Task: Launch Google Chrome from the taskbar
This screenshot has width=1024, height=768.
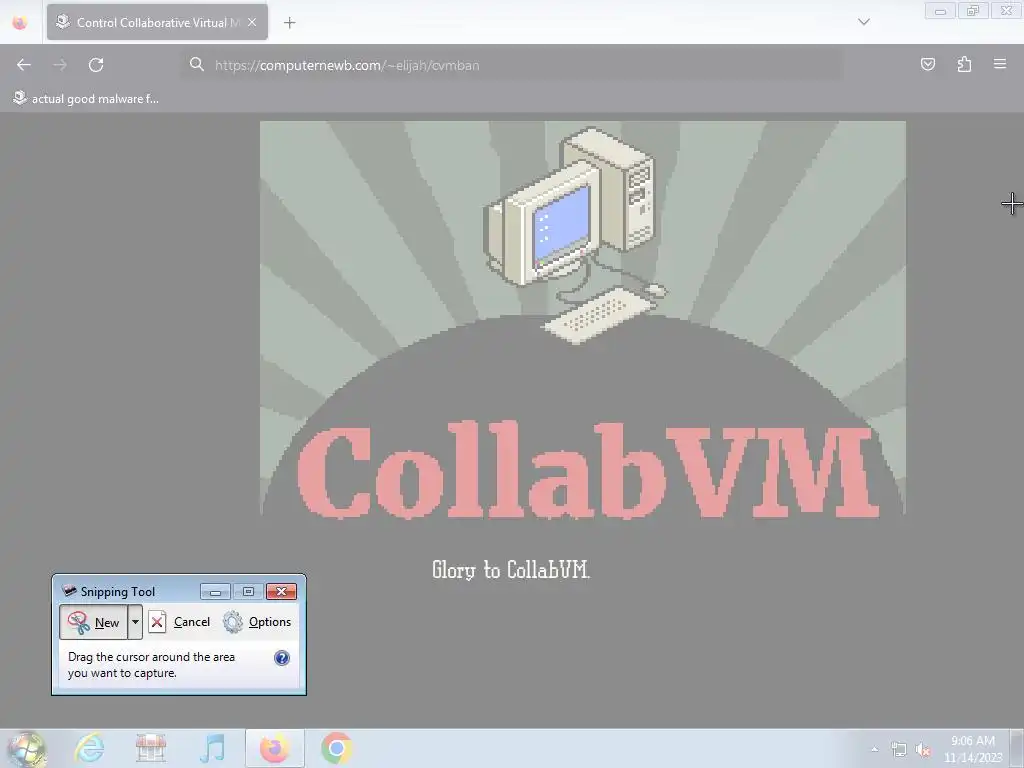Action: [x=336, y=748]
